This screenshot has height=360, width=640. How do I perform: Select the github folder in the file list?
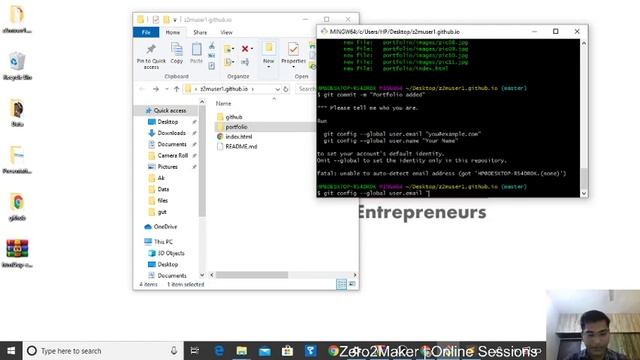pos(233,117)
